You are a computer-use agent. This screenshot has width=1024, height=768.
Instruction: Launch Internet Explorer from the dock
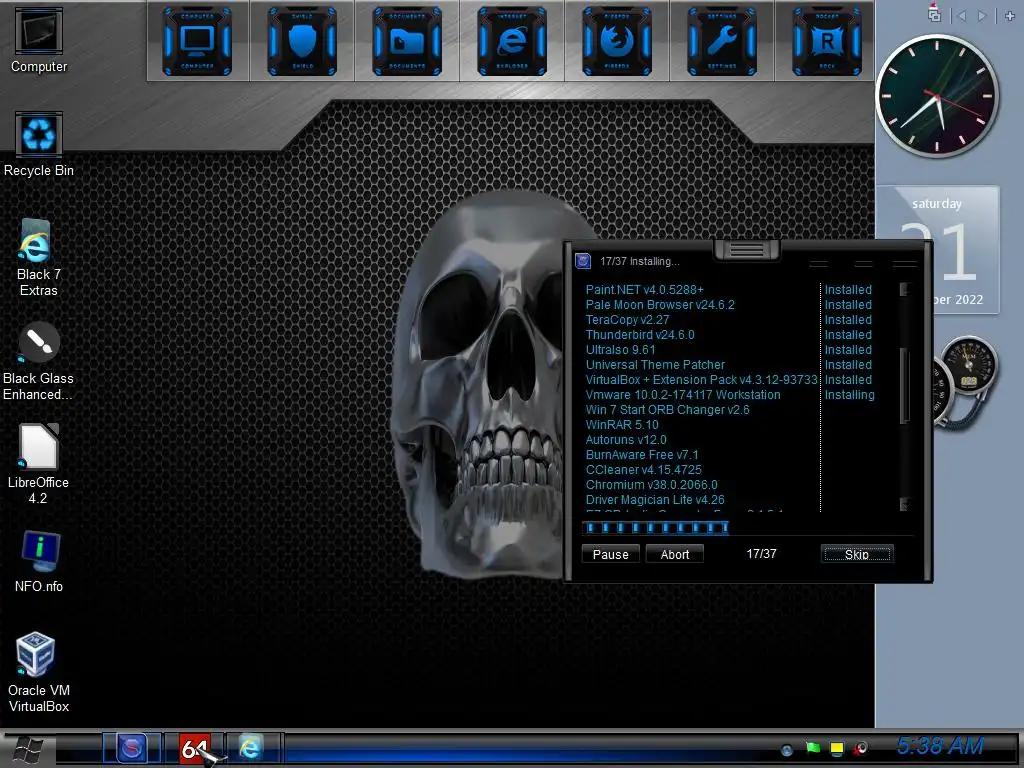512,41
